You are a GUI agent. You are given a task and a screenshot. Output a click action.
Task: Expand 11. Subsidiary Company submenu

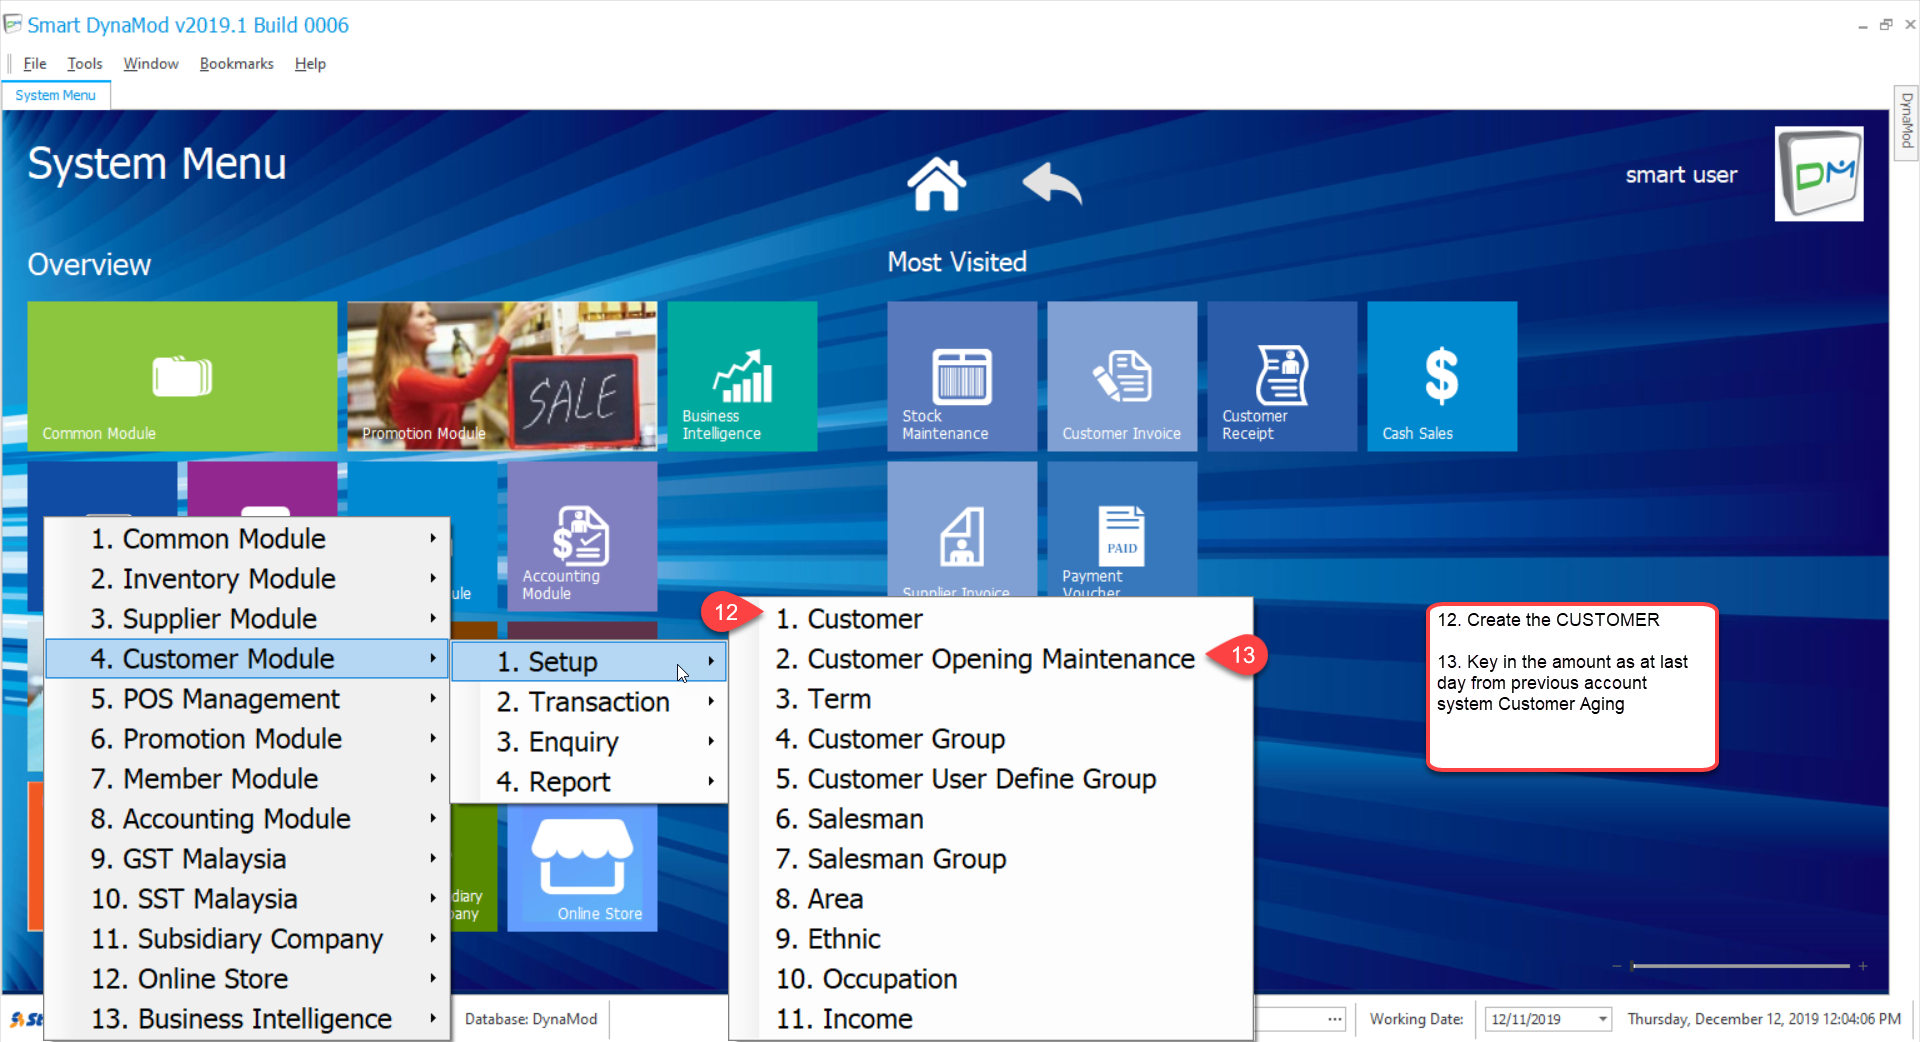click(247, 938)
